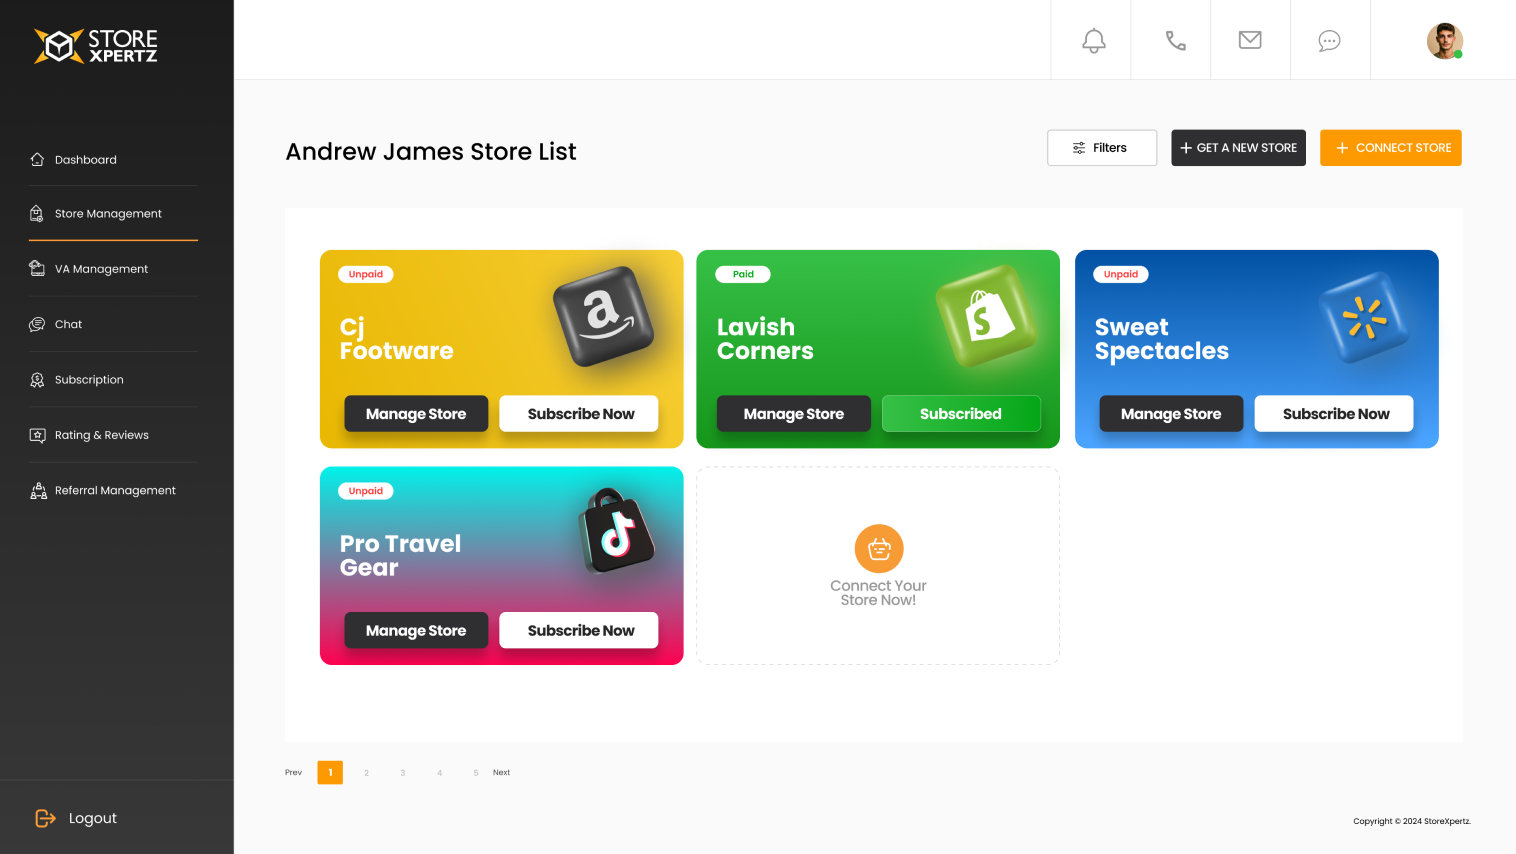
Task: Go to page 2 in pagination
Action: pyautogui.click(x=367, y=773)
